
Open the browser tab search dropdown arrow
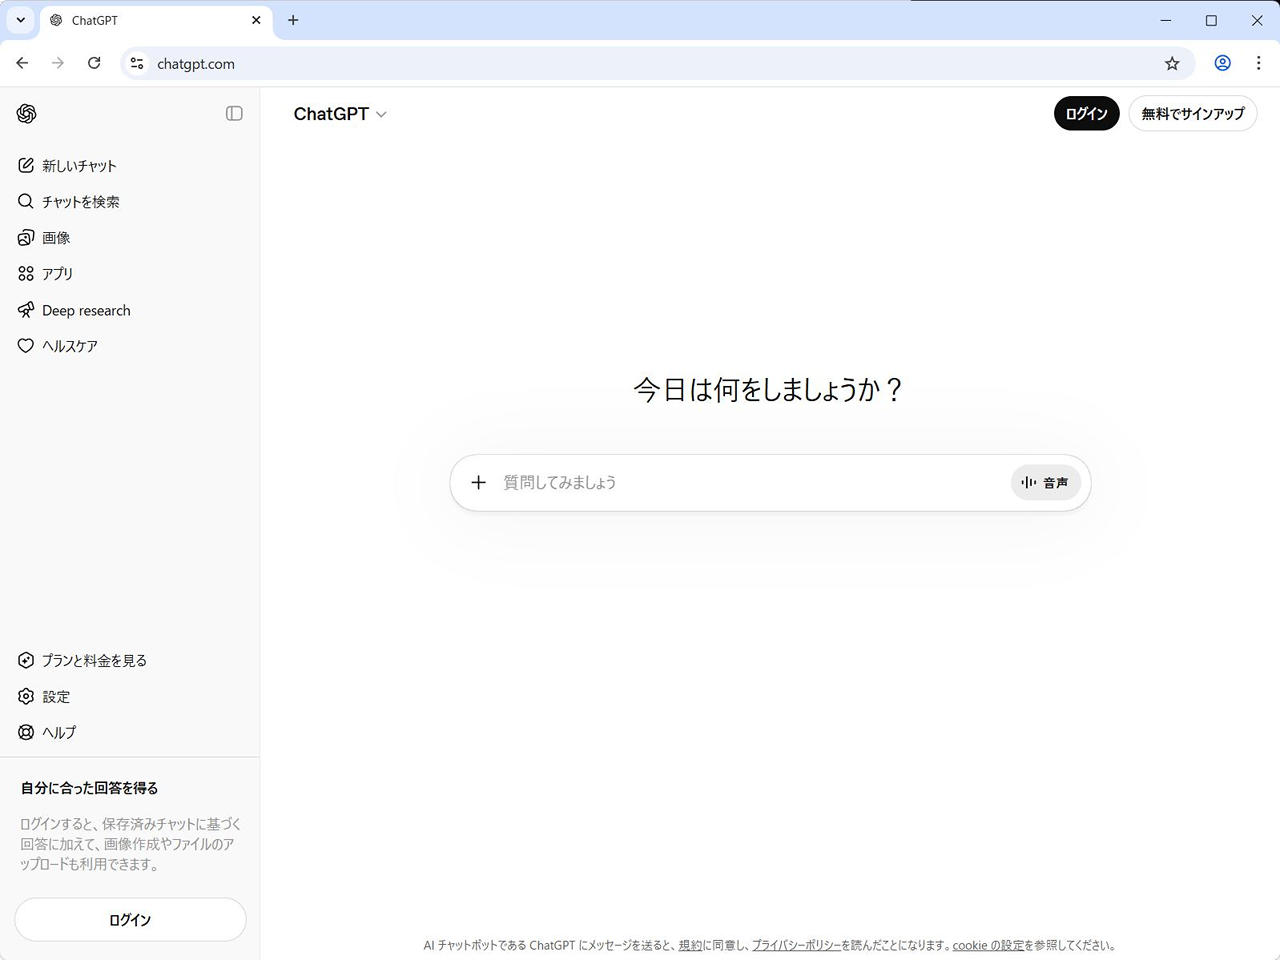[x=20, y=20]
